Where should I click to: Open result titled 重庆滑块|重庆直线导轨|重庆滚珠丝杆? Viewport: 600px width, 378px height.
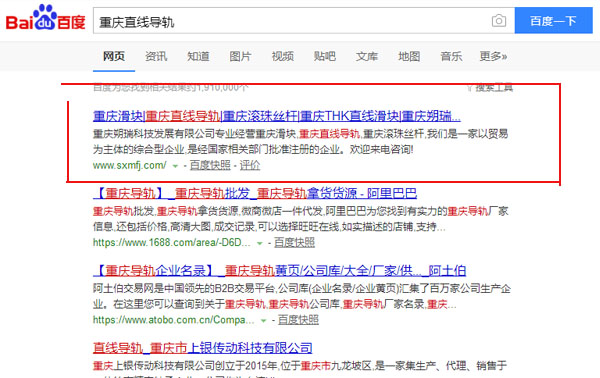277,116
